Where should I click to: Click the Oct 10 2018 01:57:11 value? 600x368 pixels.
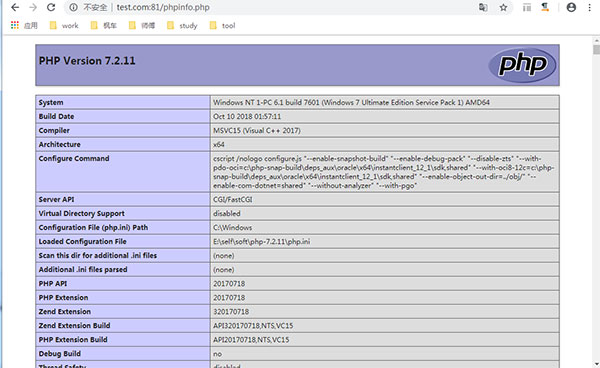click(247, 116)
